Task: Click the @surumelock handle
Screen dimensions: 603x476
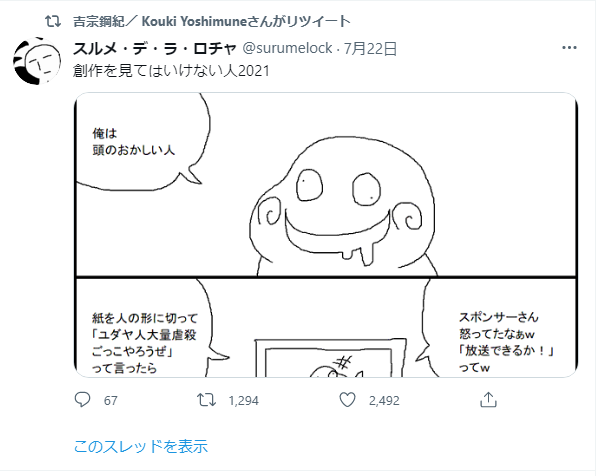Action: [x=287, y=48]
